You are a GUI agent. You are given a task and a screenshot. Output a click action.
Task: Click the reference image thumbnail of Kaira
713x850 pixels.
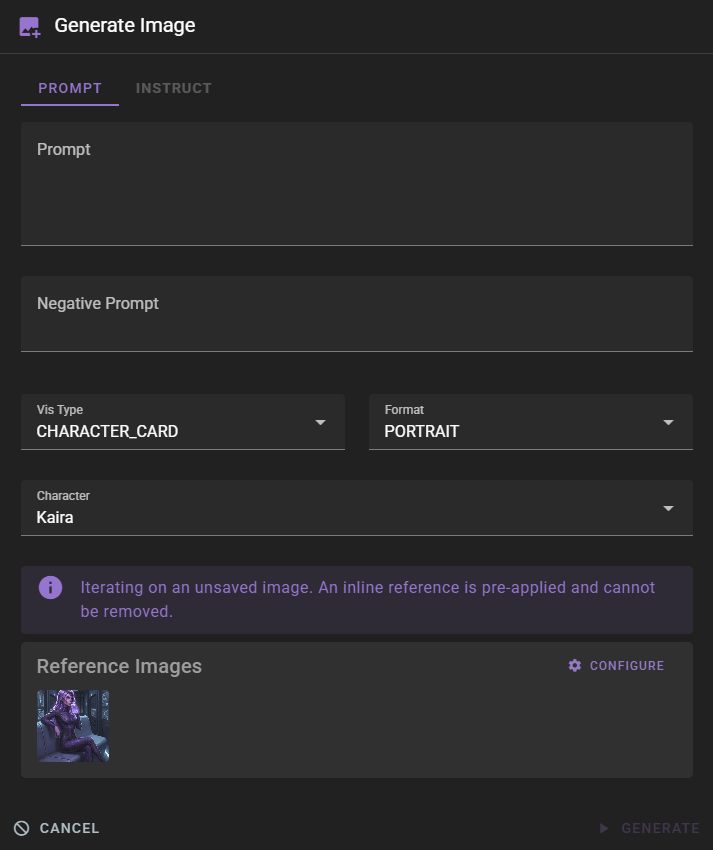coord(73,726)
